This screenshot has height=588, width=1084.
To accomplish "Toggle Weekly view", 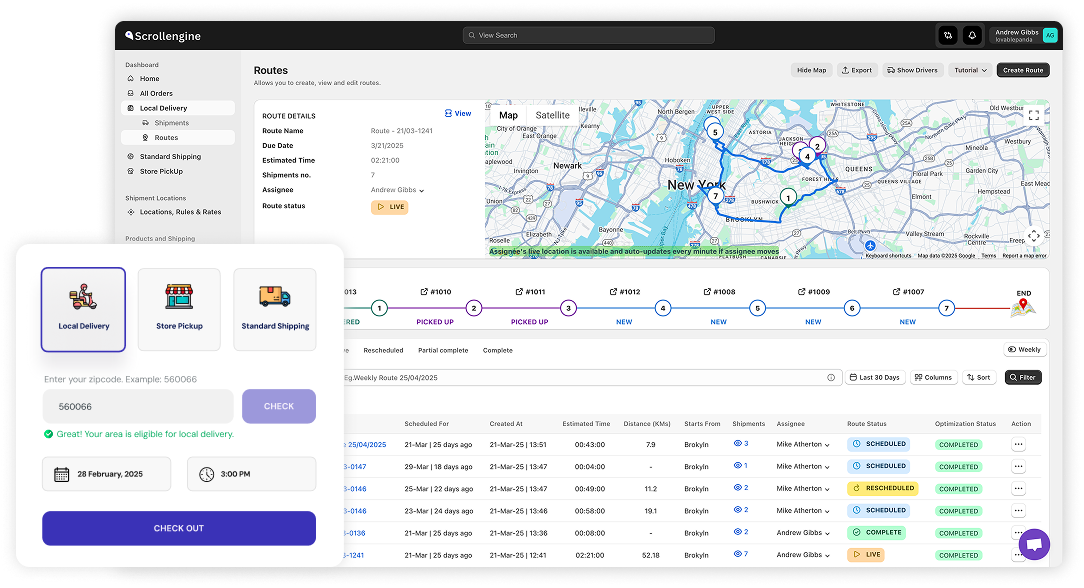I will pyautogui.click(x=1025, y=350).
